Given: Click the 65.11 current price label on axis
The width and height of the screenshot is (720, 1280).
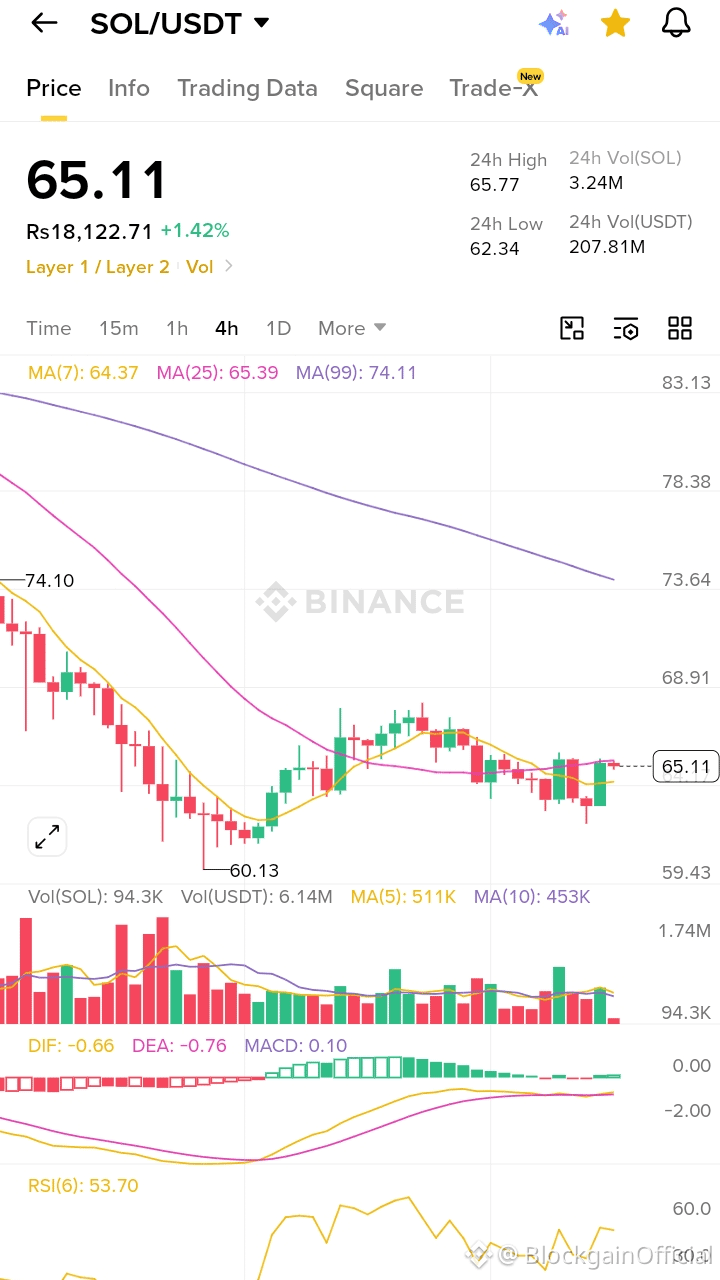Looking at the screenshot, I should pyautogui.click(x=686, y=767).
